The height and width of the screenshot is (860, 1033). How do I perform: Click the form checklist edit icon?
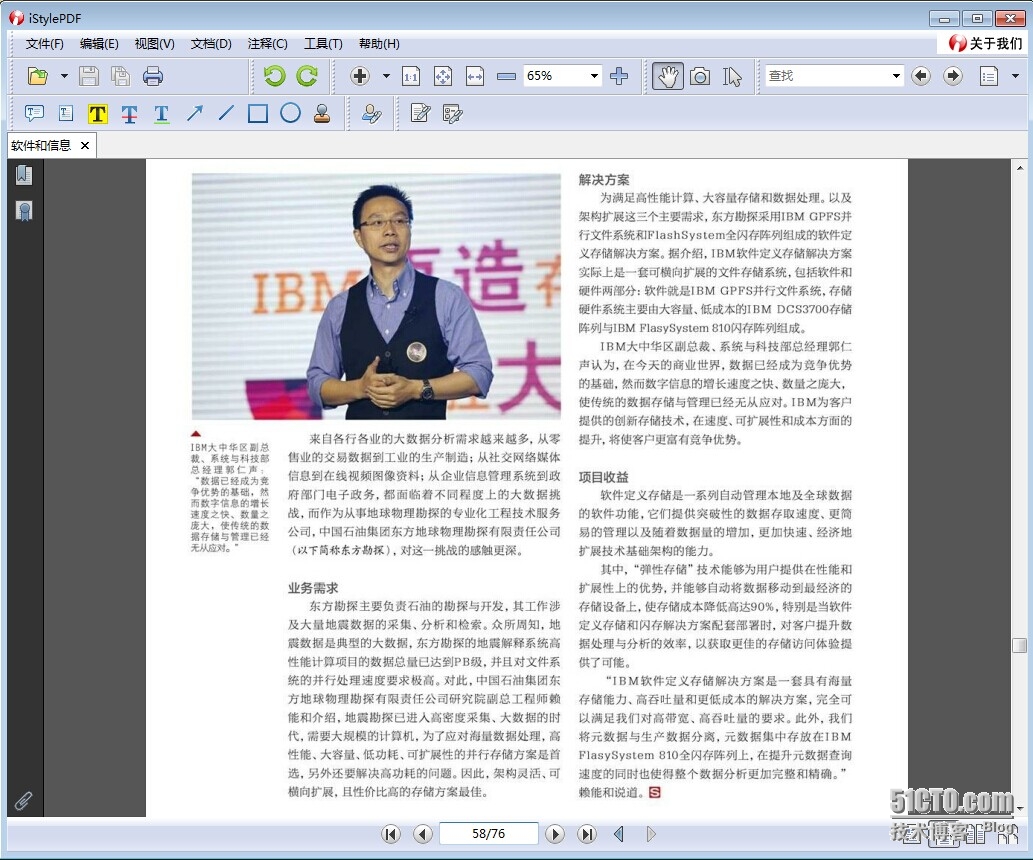pos(453,114)
